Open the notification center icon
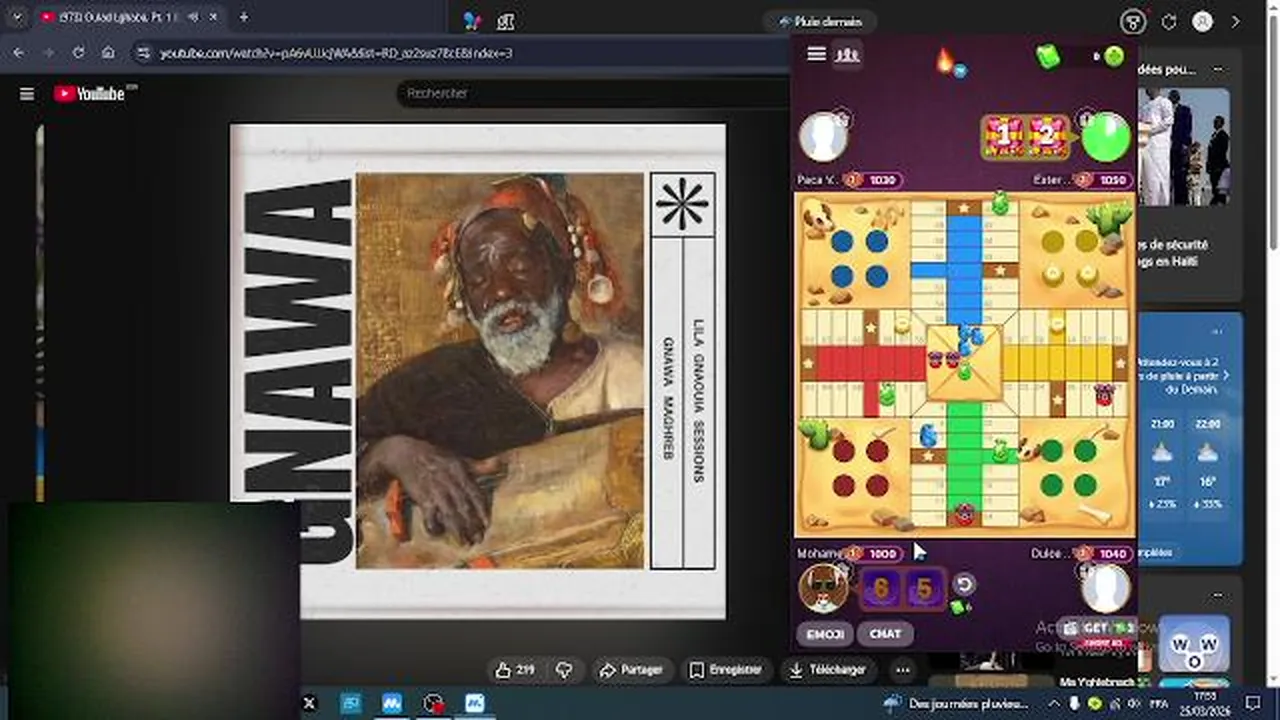This screenshot has height=720, width=1280. [x=1254, y=703]
